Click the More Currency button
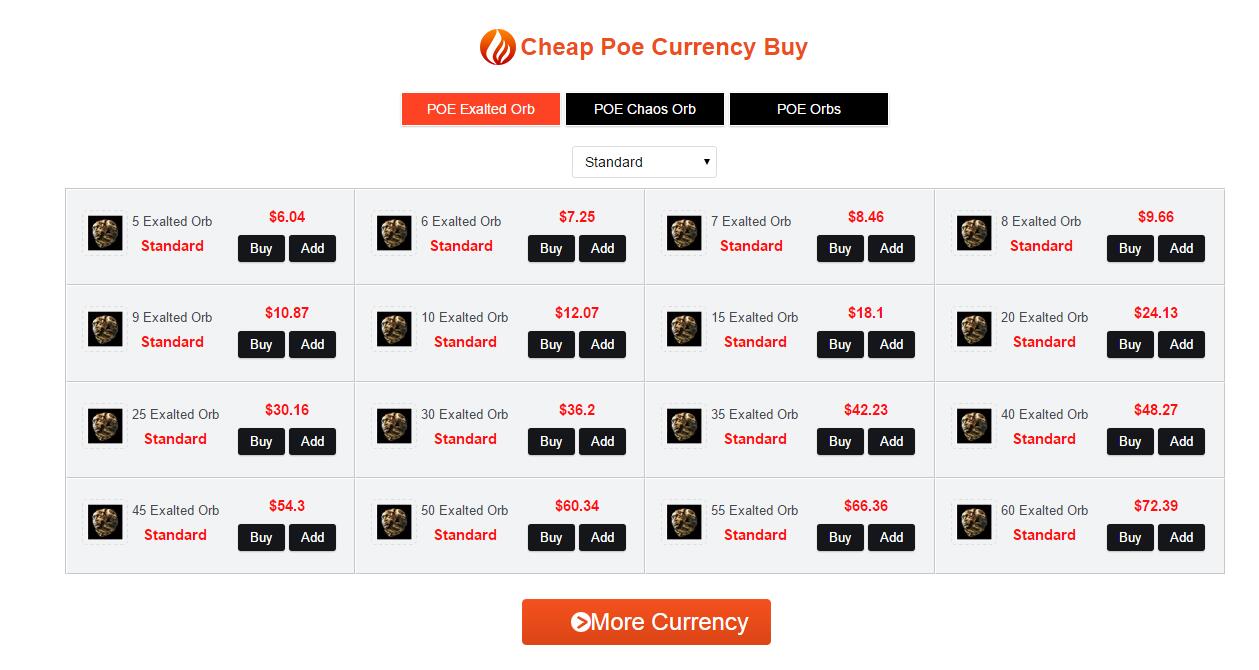1259x670 pixels. (646, 622)
